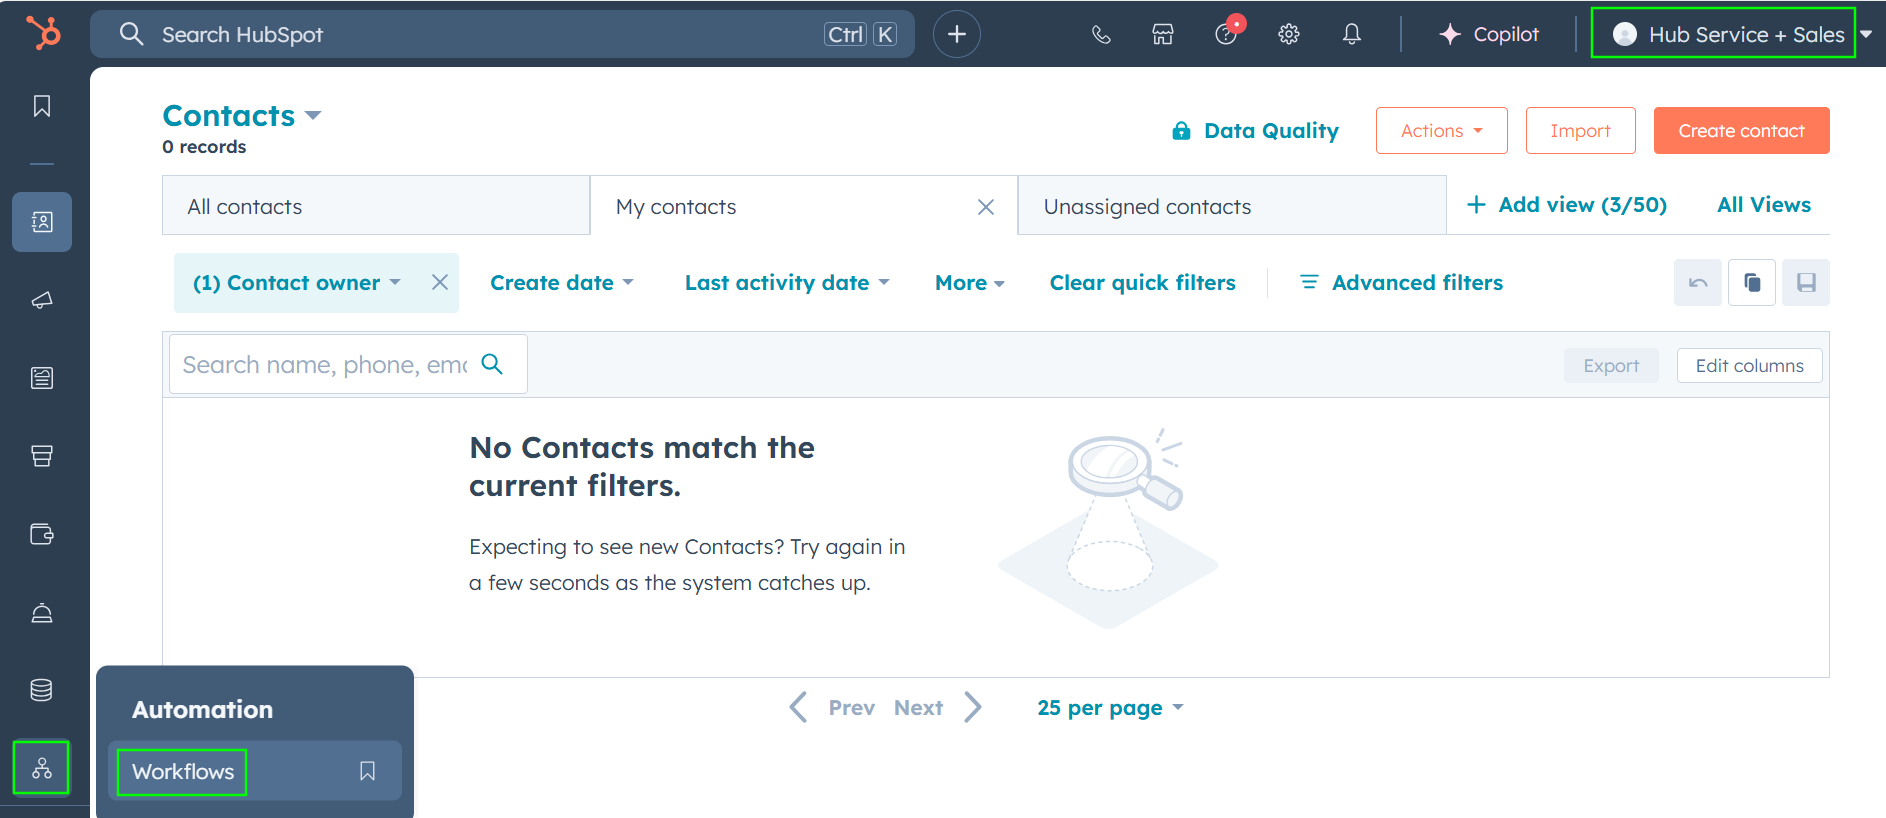Open the Contact owner filter dropdown
This screenshot has width=1886, height=818.
(297, 283)
